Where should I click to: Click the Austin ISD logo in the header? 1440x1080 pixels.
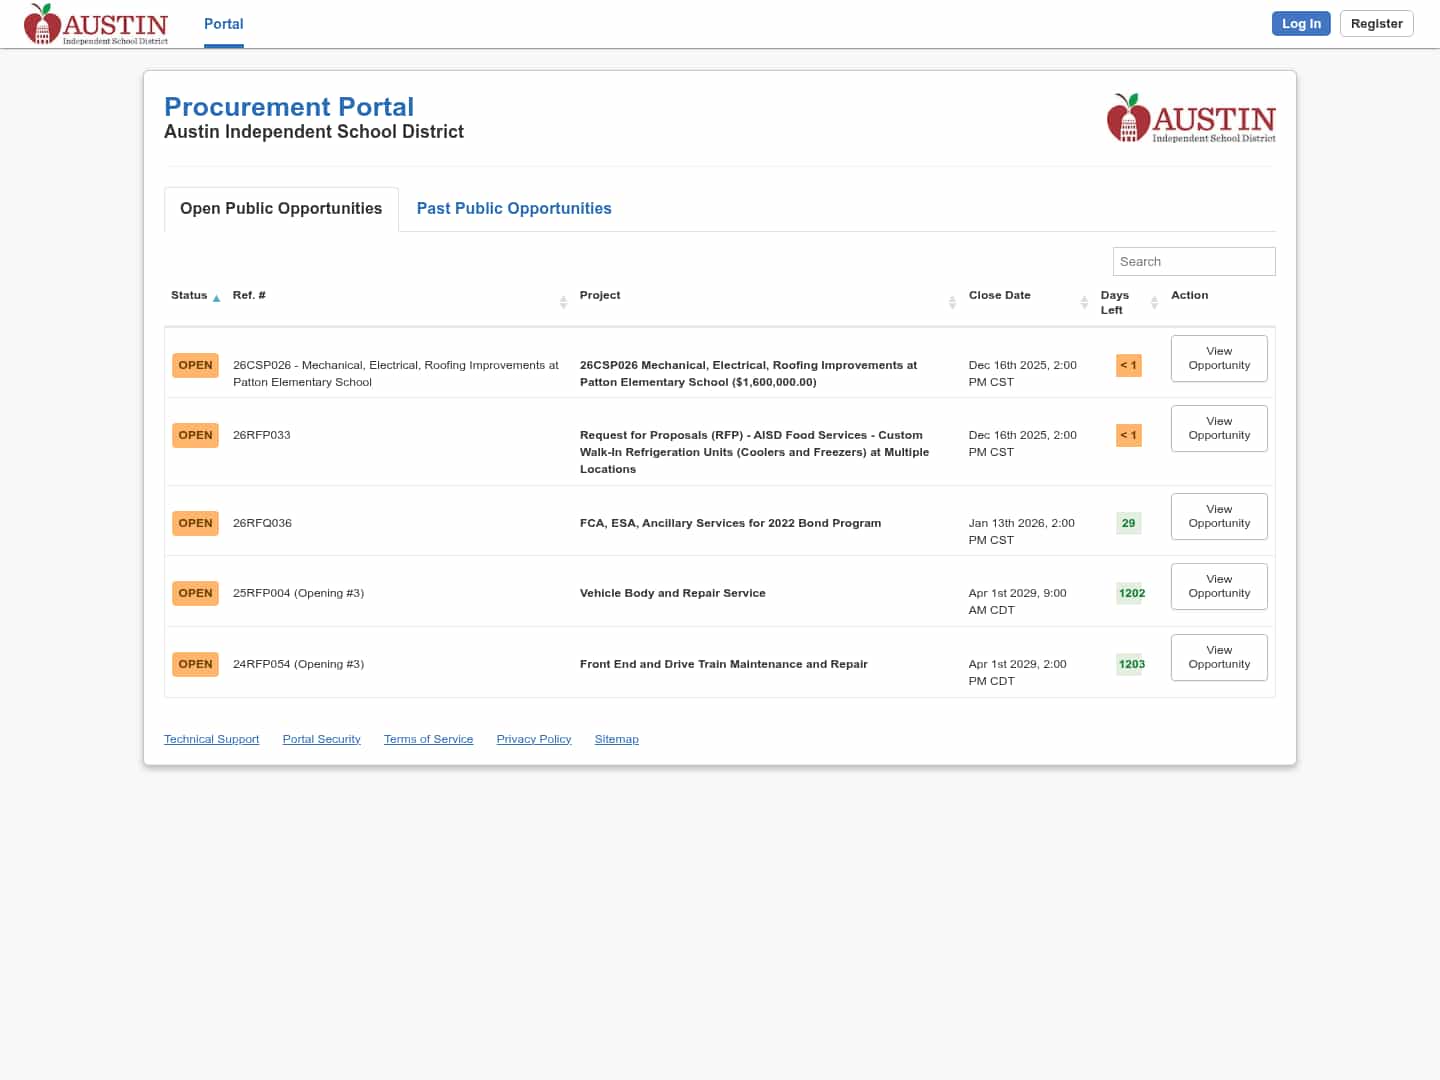pyautogui.click(x=96, y=24)
